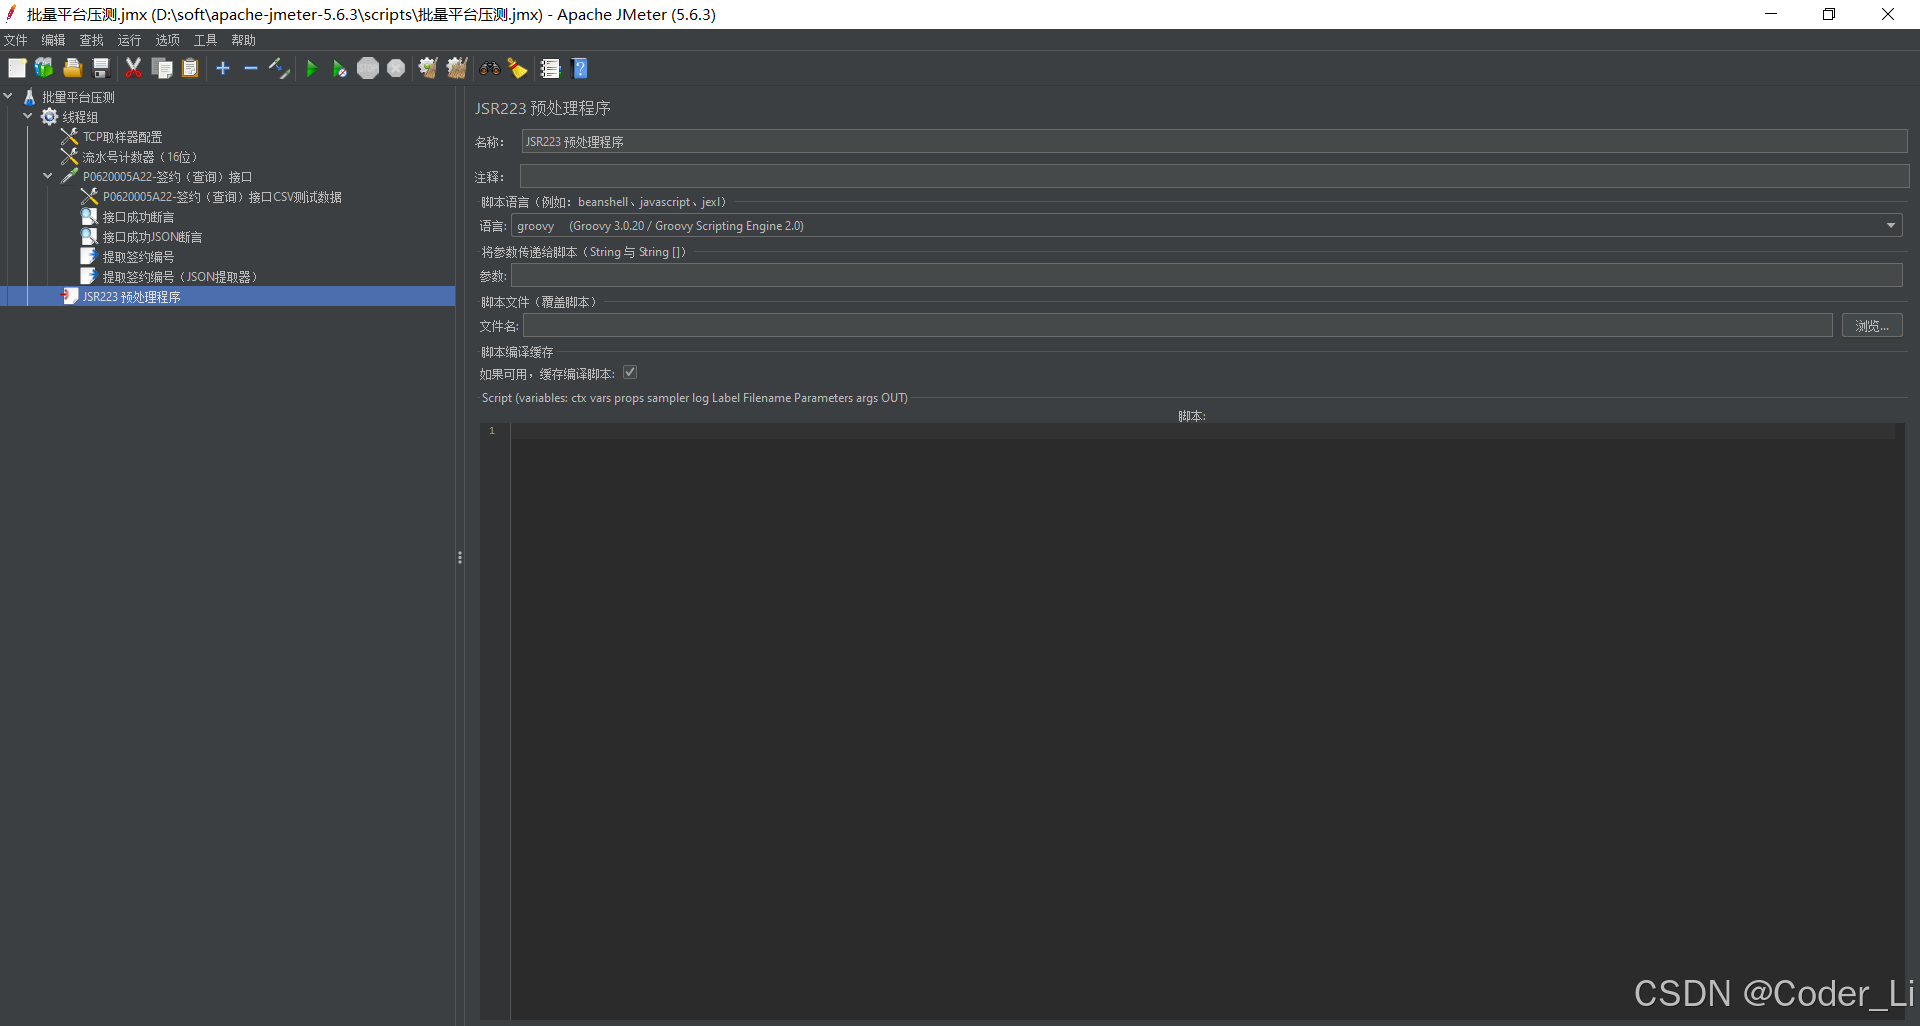Focus the 名称 name field
Screen dimensions: 1920x1026
tap(1214, 141)
